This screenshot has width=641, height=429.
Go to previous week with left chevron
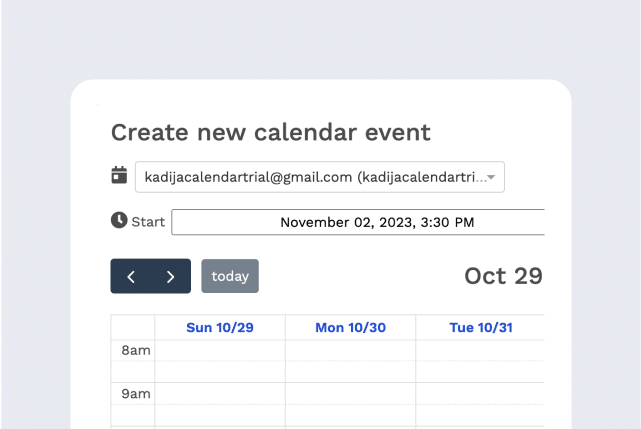[131, 276]
